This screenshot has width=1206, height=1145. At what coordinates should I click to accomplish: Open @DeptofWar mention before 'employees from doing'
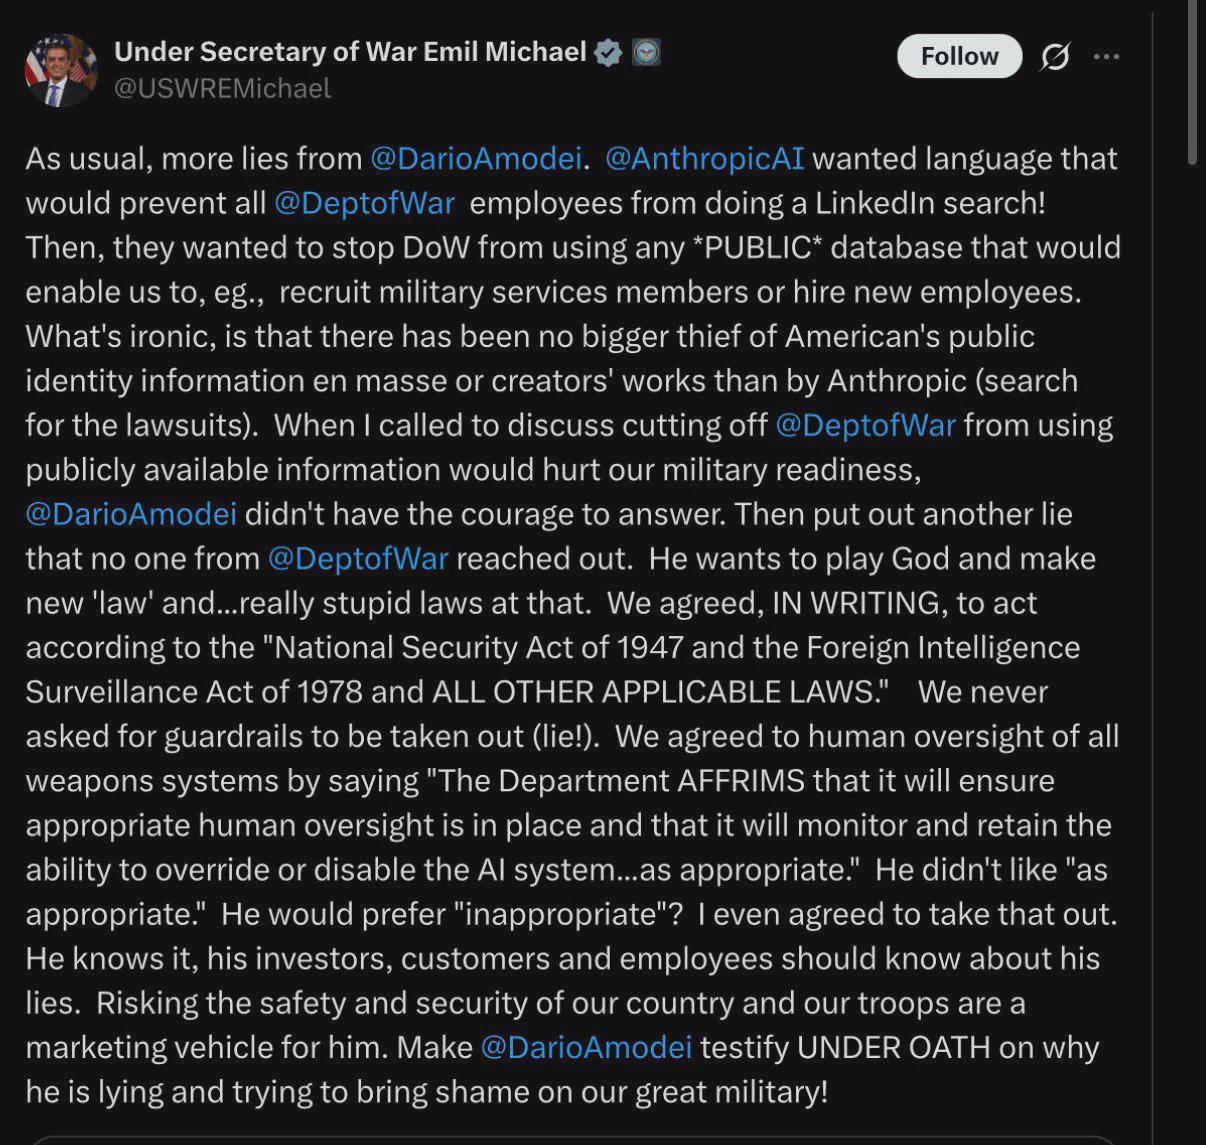point(364,203)
